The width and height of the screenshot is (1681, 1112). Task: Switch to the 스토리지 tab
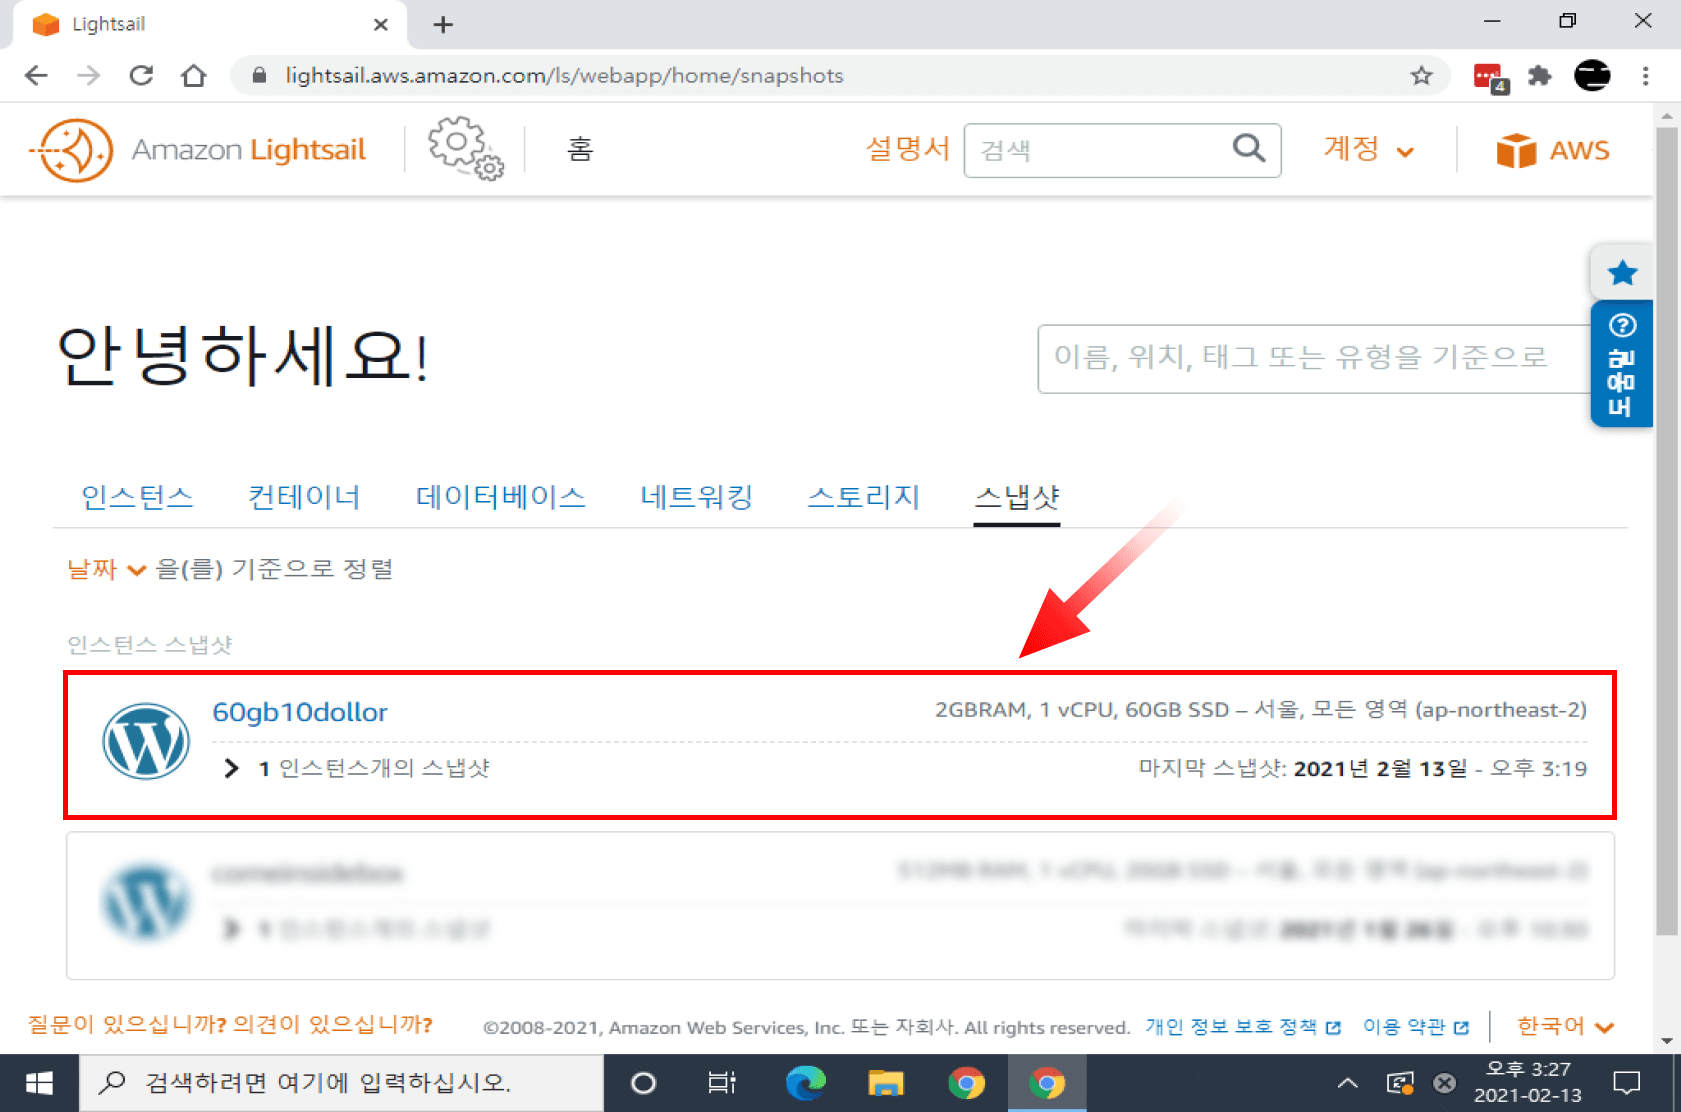(863, 497)
